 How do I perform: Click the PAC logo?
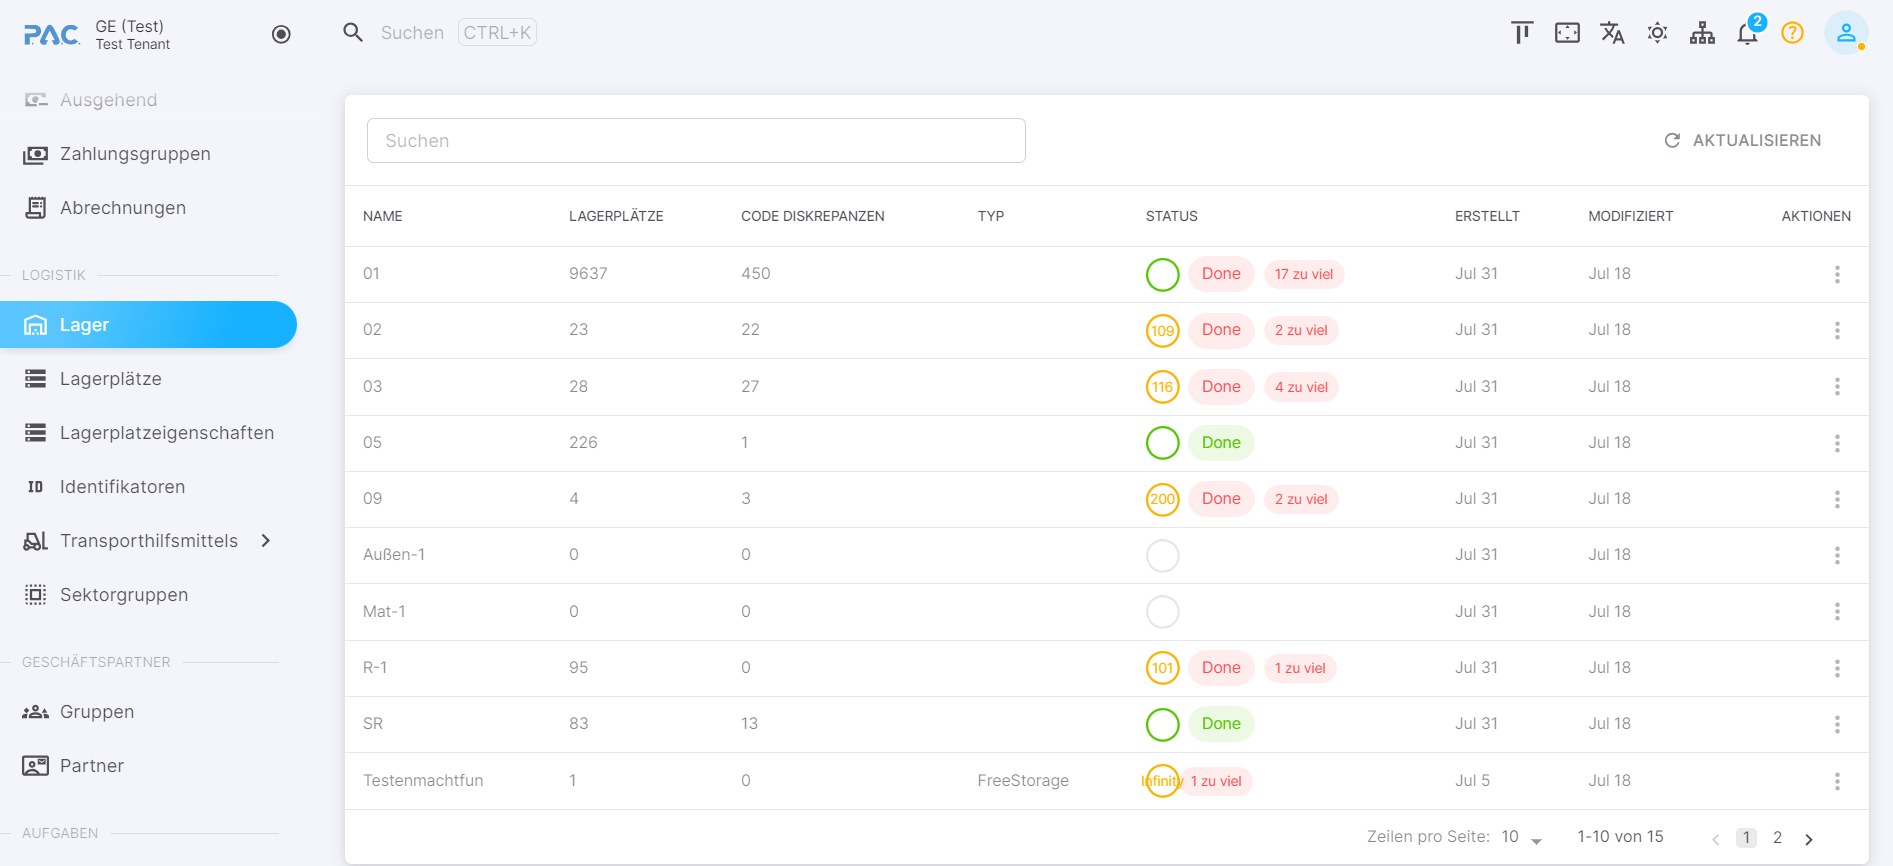tap(52, 35)
